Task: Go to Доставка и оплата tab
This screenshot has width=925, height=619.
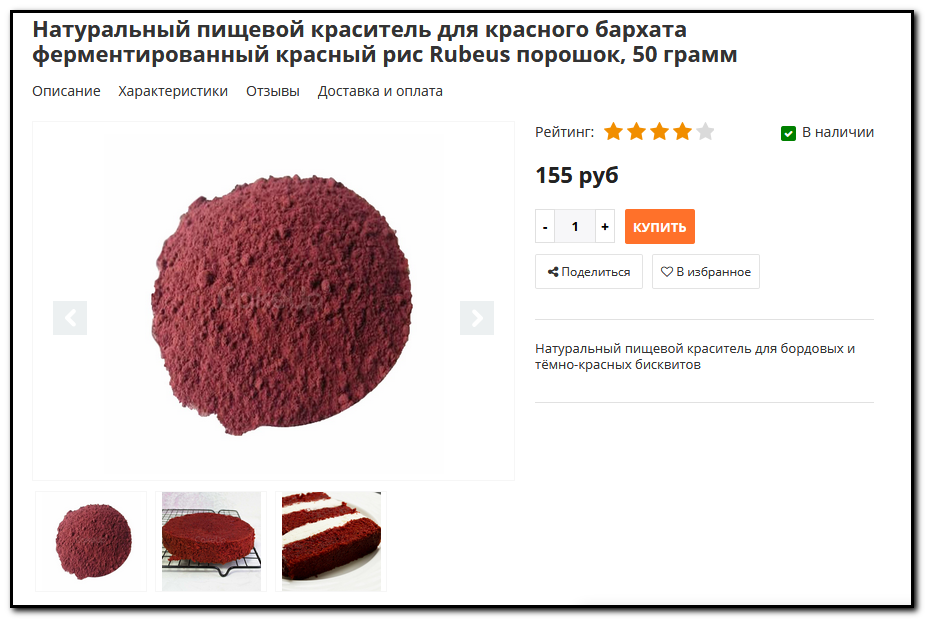Action: [380, 91]
